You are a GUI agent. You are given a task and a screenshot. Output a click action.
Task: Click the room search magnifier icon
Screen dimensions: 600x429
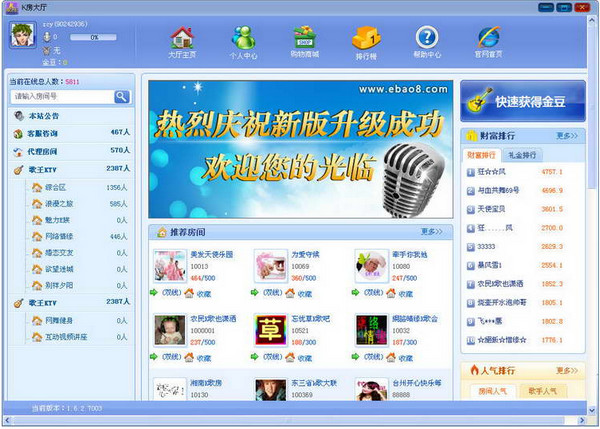(x=121, y=97)
